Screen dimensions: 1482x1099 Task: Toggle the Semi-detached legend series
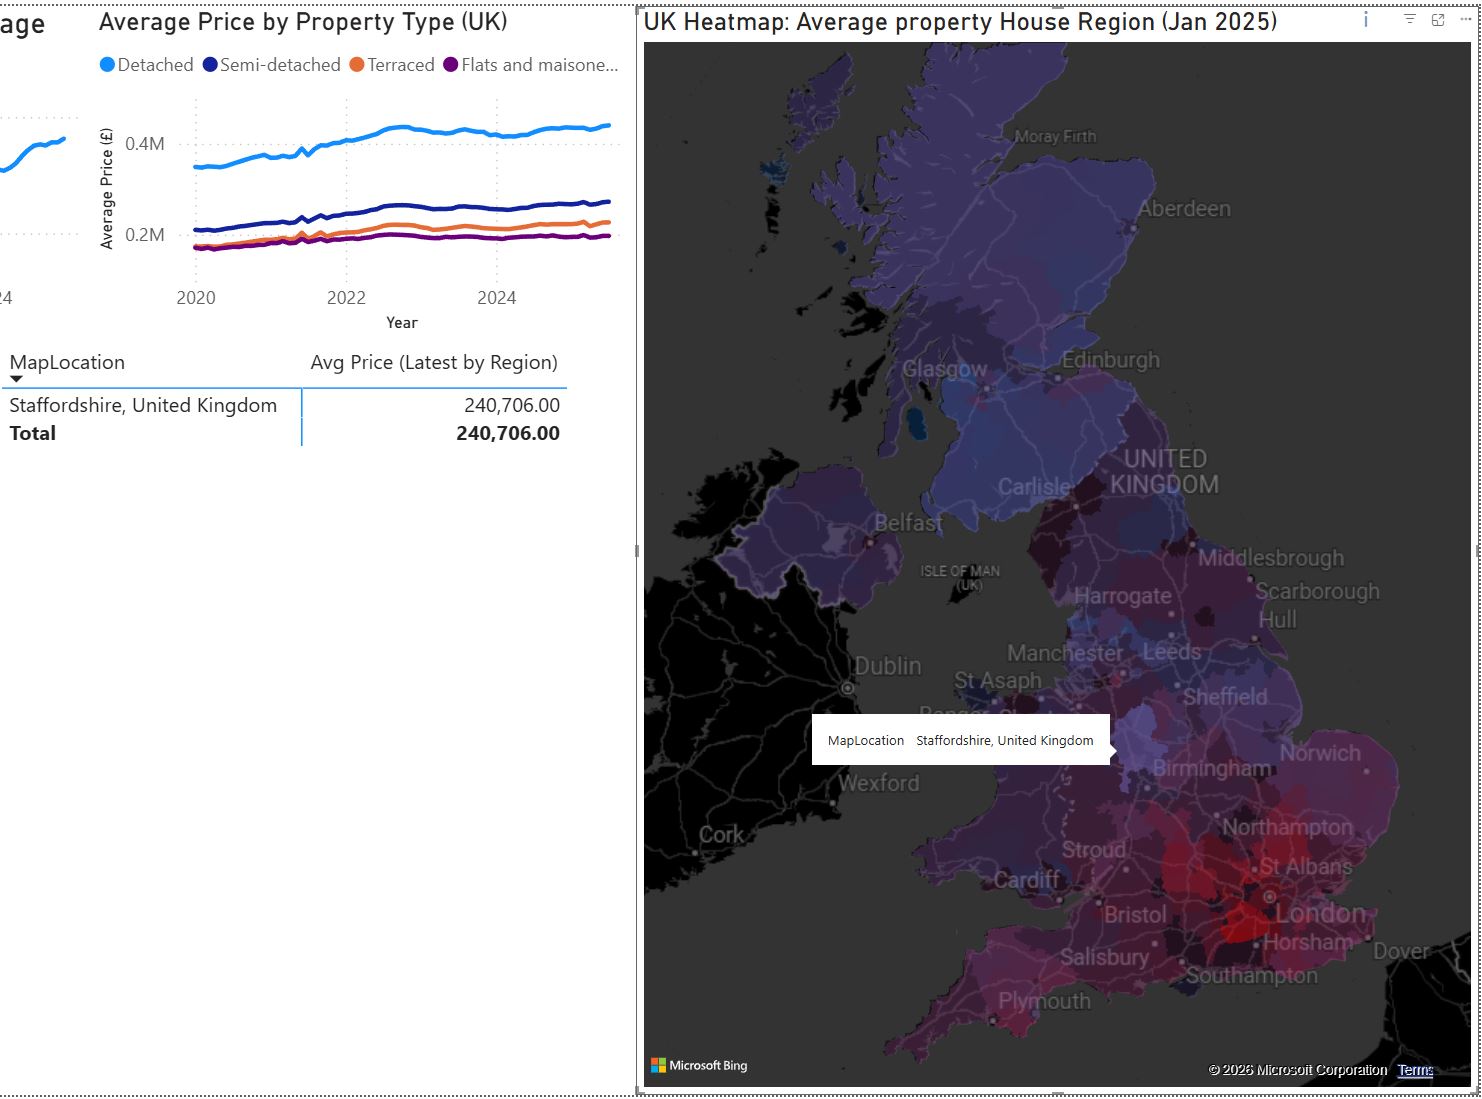[x=271, y=65]
